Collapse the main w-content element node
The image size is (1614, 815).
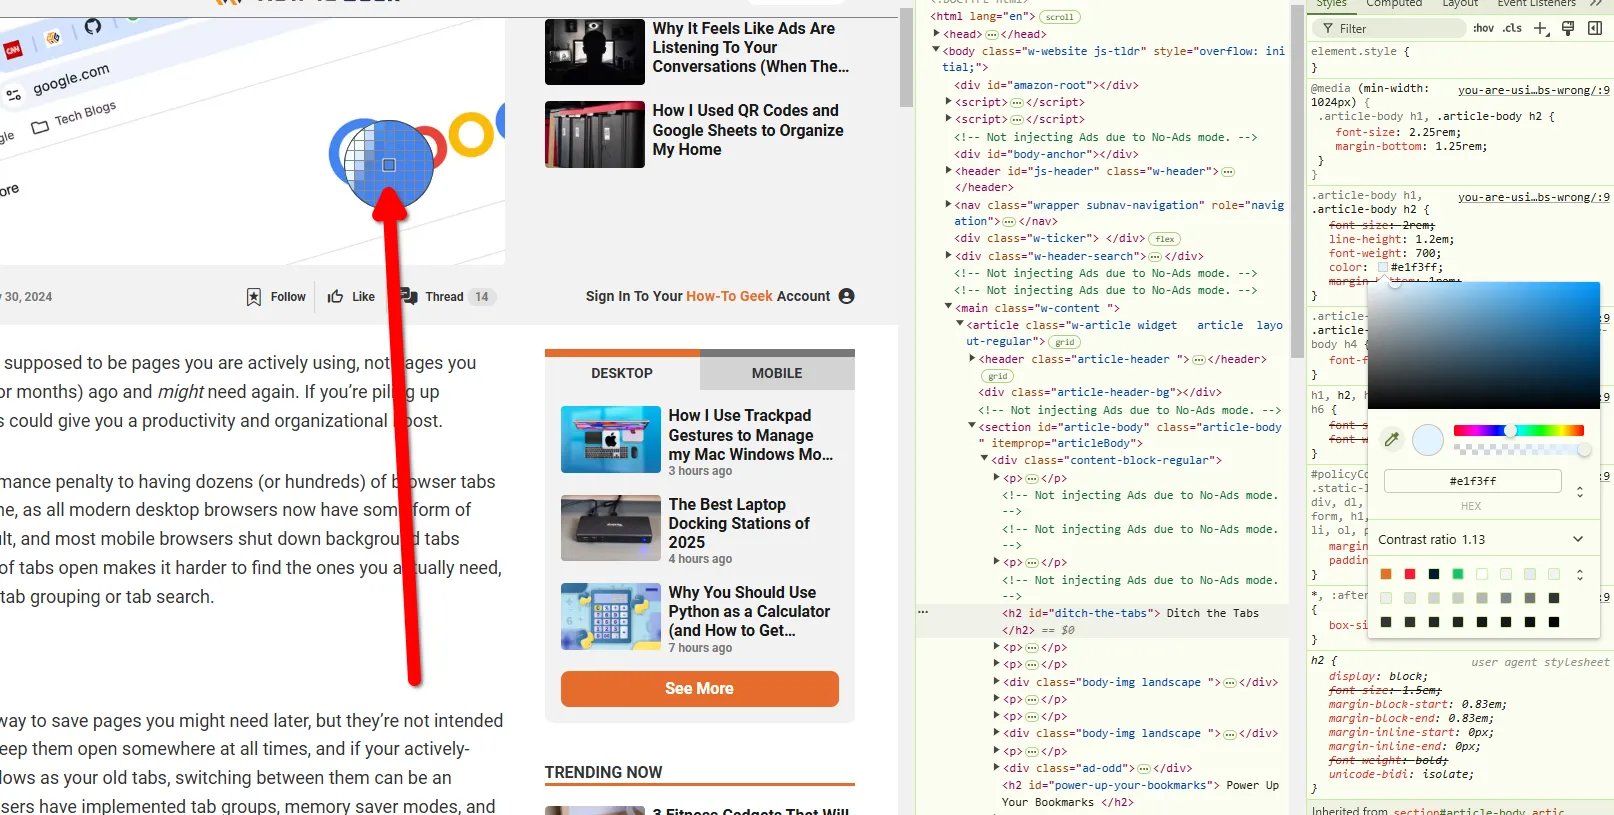949,307
